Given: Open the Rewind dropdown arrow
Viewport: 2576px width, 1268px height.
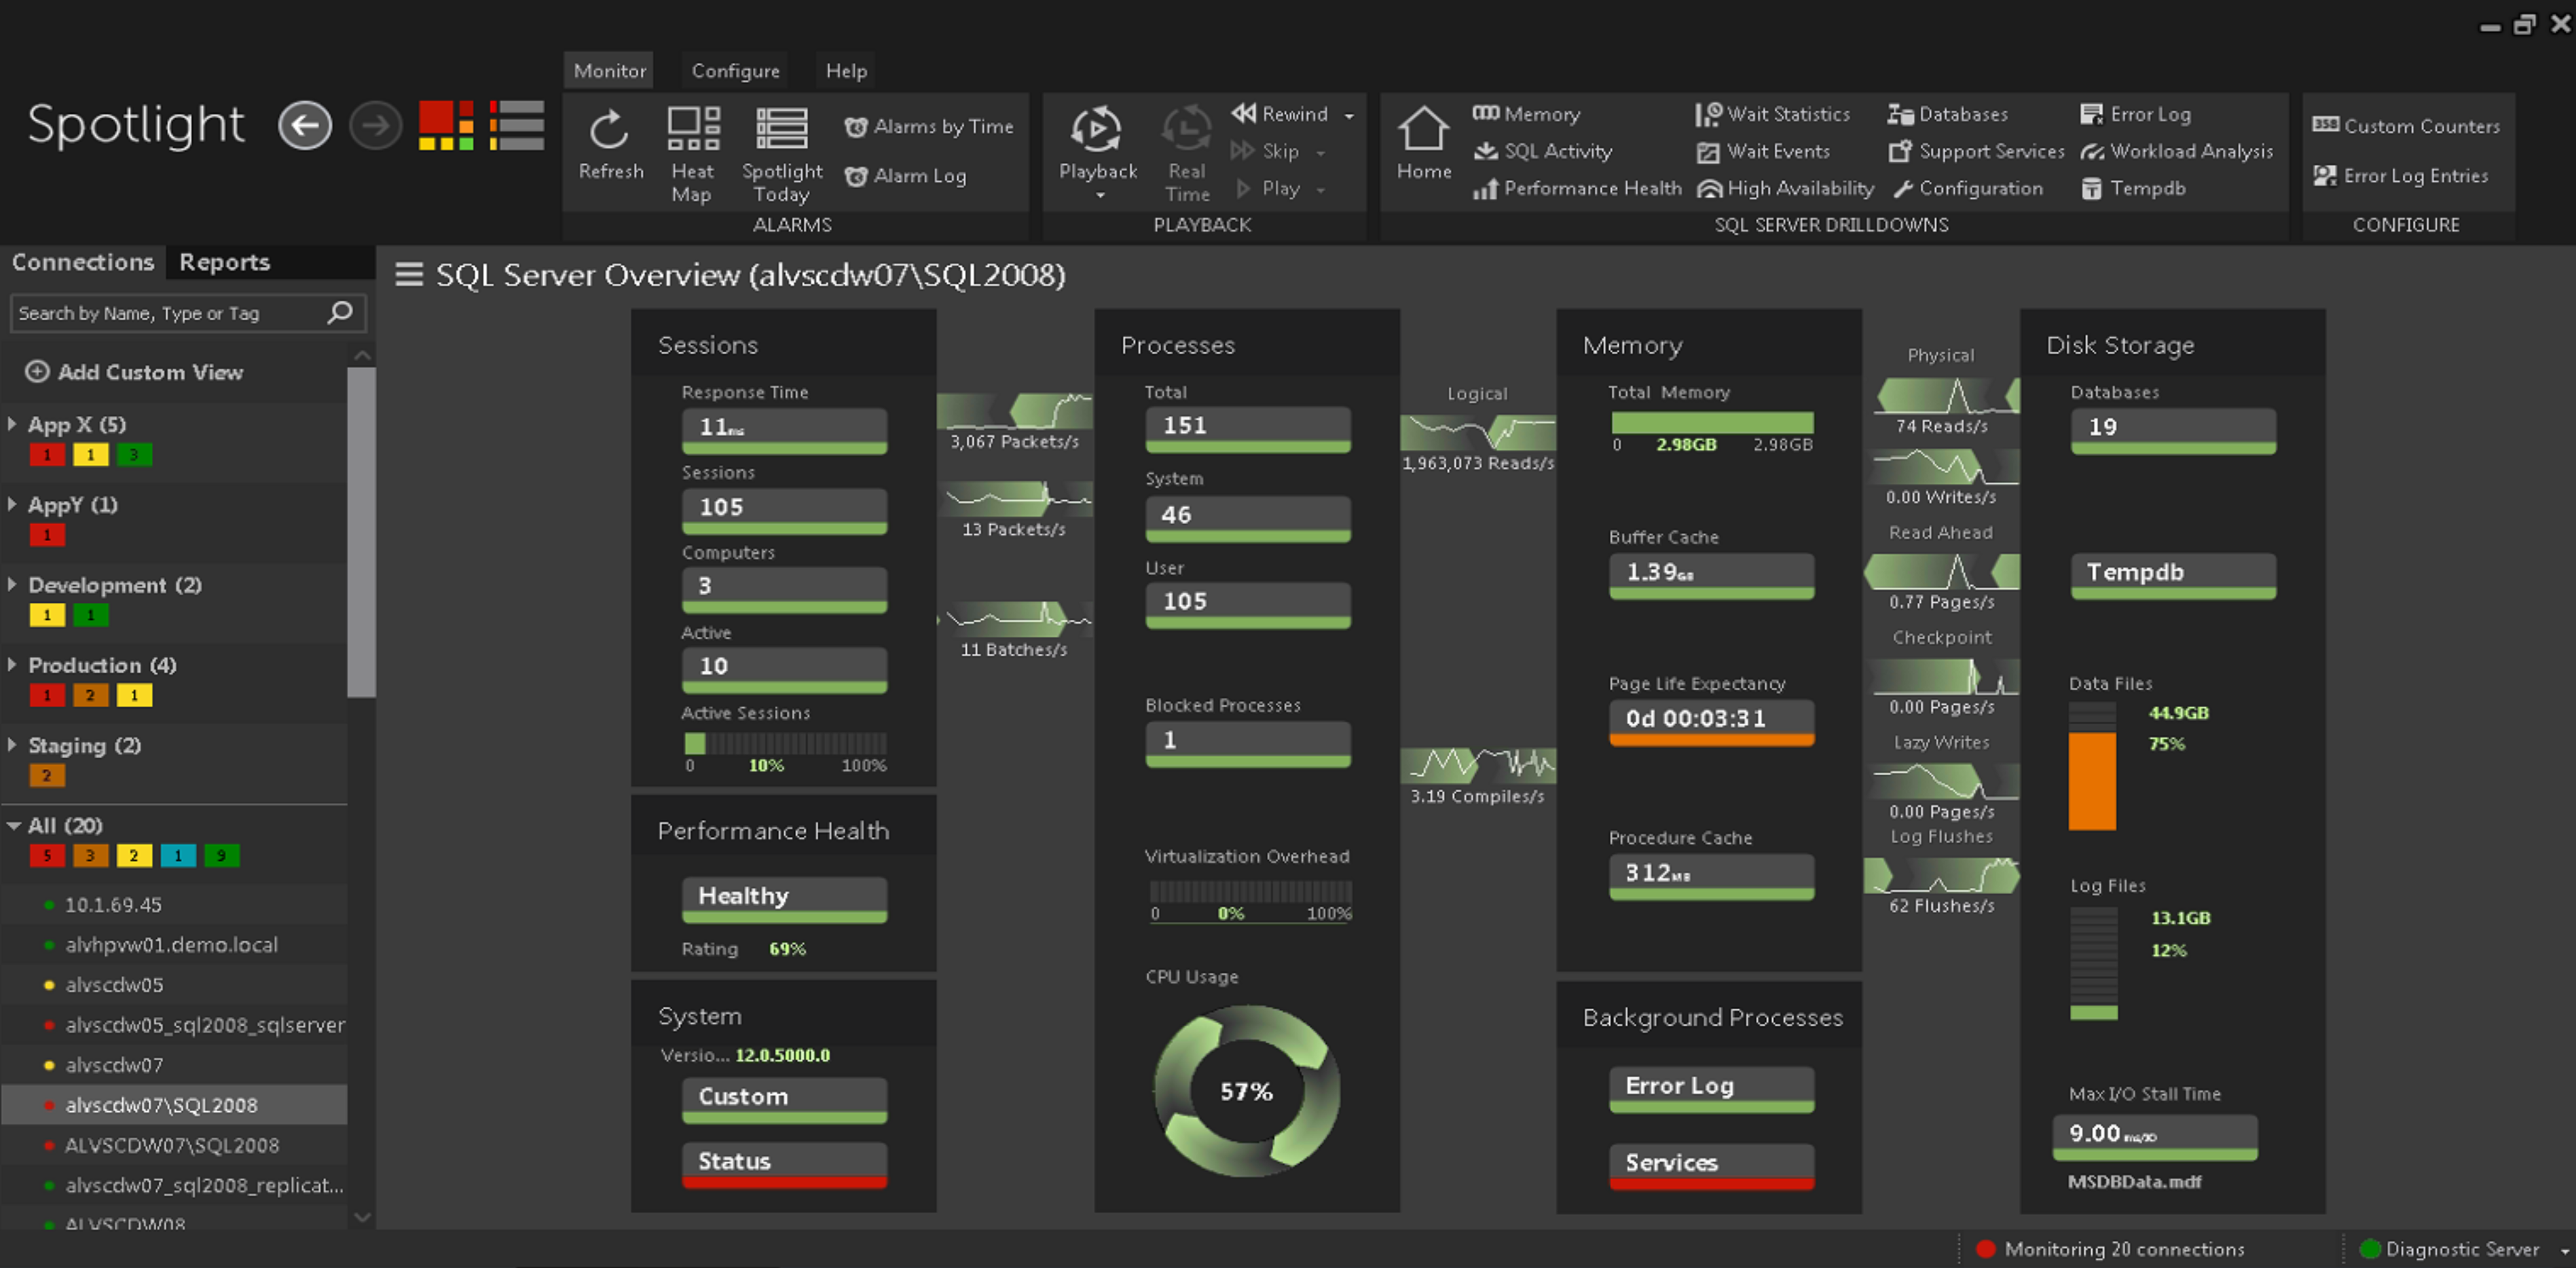Looking at the screenshot, I should tap(1349, 116).
